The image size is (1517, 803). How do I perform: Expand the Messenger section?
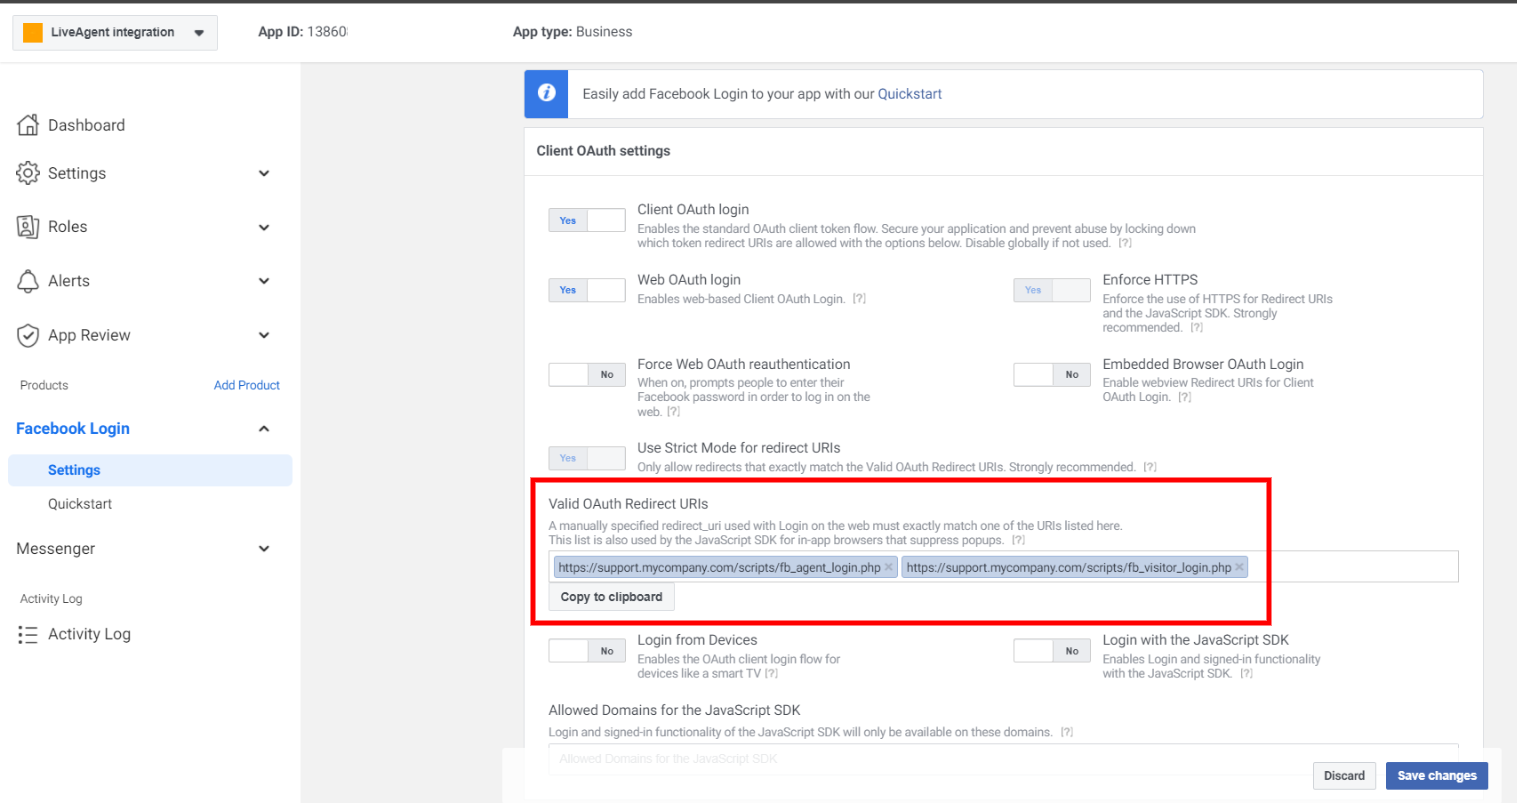(264, 548)
